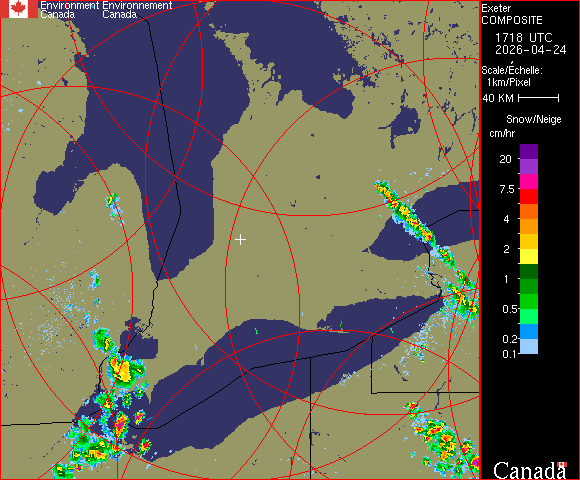Click the Exeter COMPOSITE title label

tap(512, 14)
